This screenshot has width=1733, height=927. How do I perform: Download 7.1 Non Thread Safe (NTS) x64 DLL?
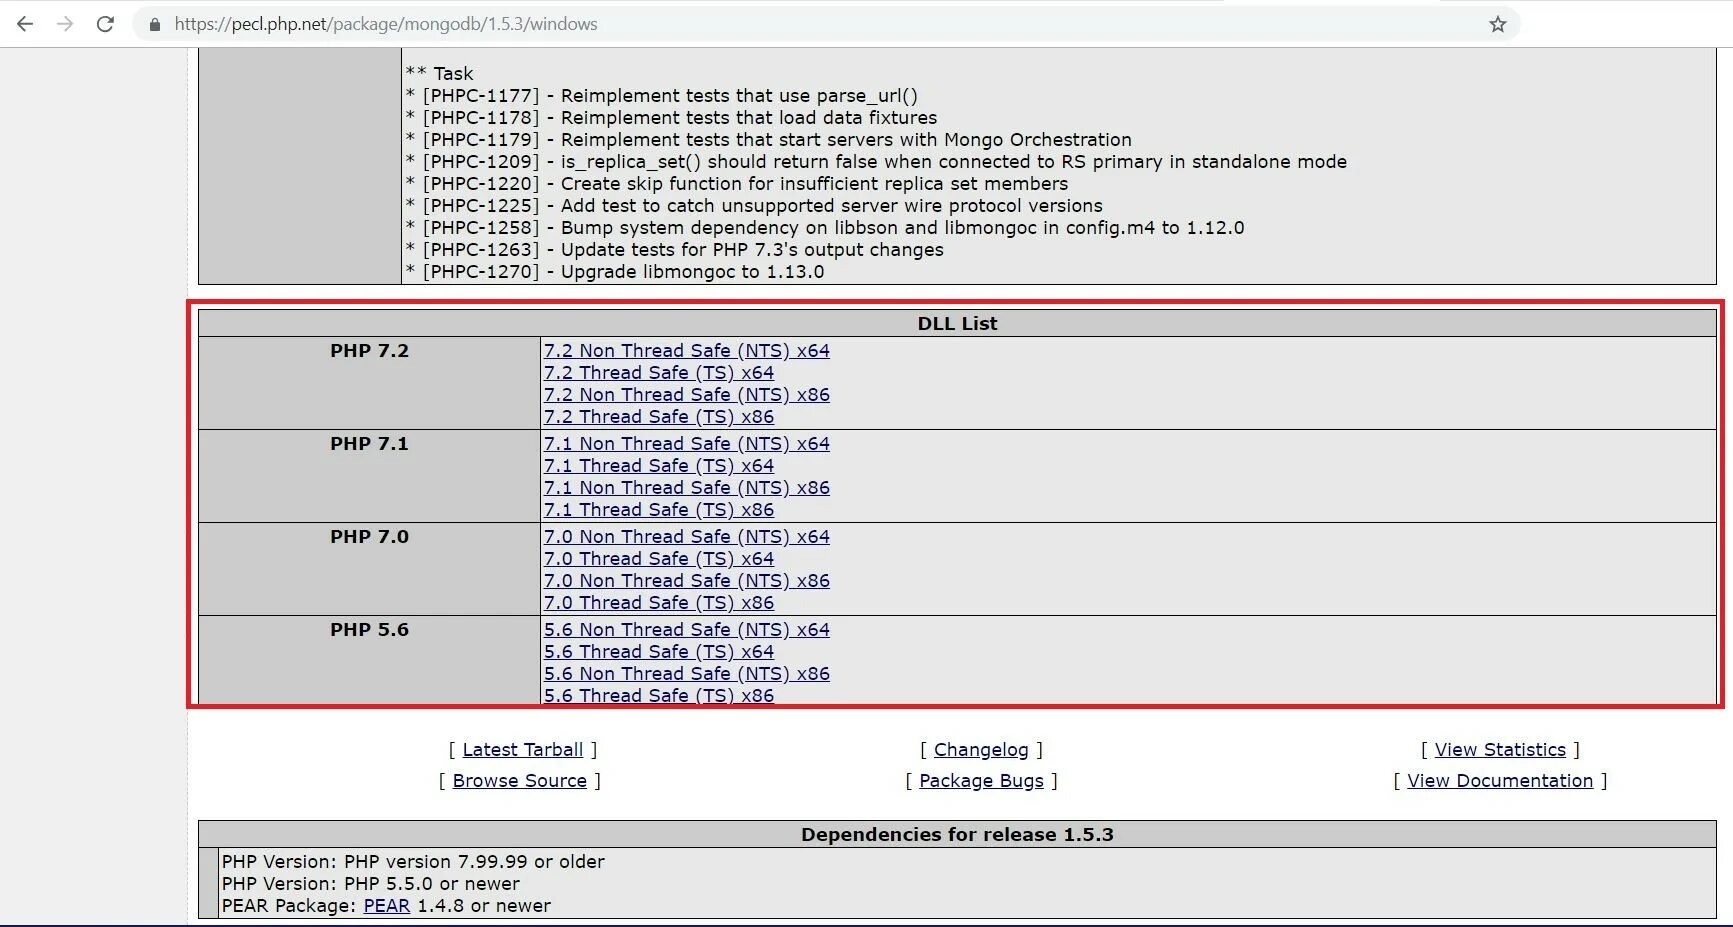click(x=687, y=444)
